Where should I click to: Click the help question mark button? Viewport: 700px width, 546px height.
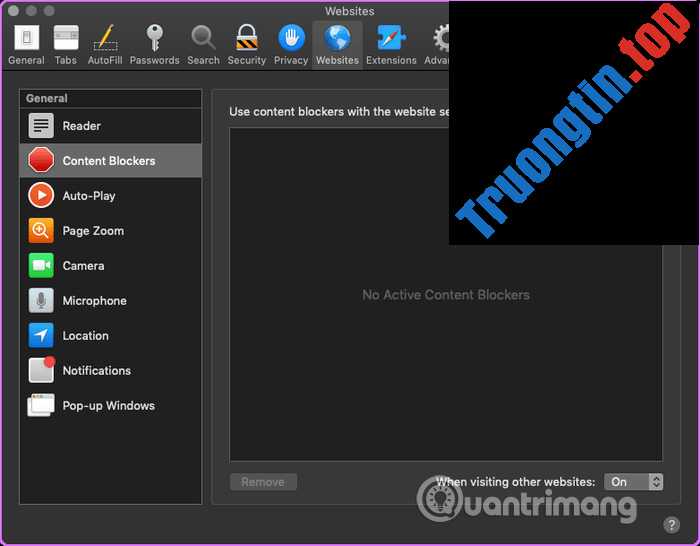tap(672, 525)
